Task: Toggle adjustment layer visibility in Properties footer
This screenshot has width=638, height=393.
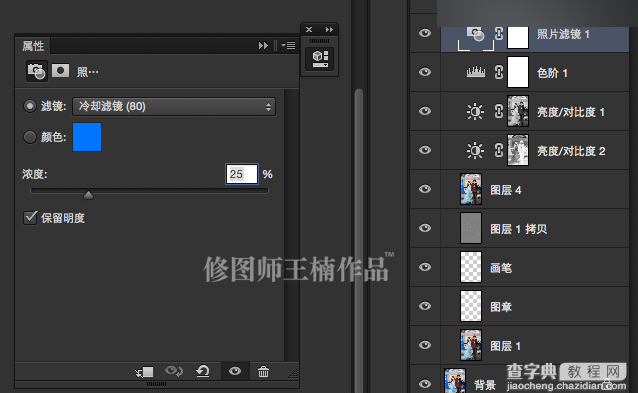Action: tap(235, 371)
